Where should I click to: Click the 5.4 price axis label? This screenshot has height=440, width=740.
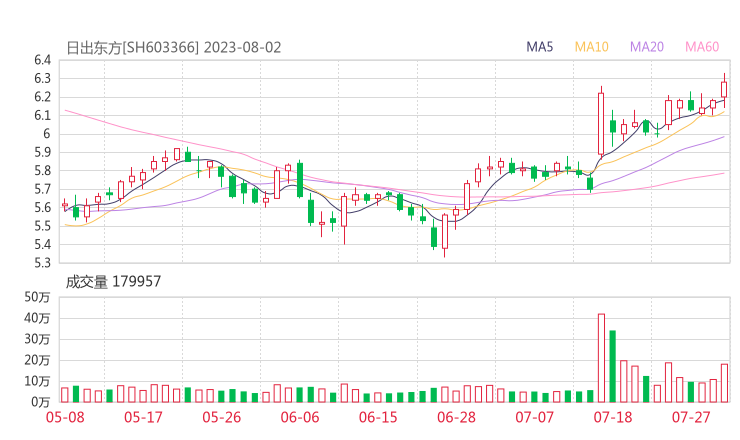tap(42, 245)
